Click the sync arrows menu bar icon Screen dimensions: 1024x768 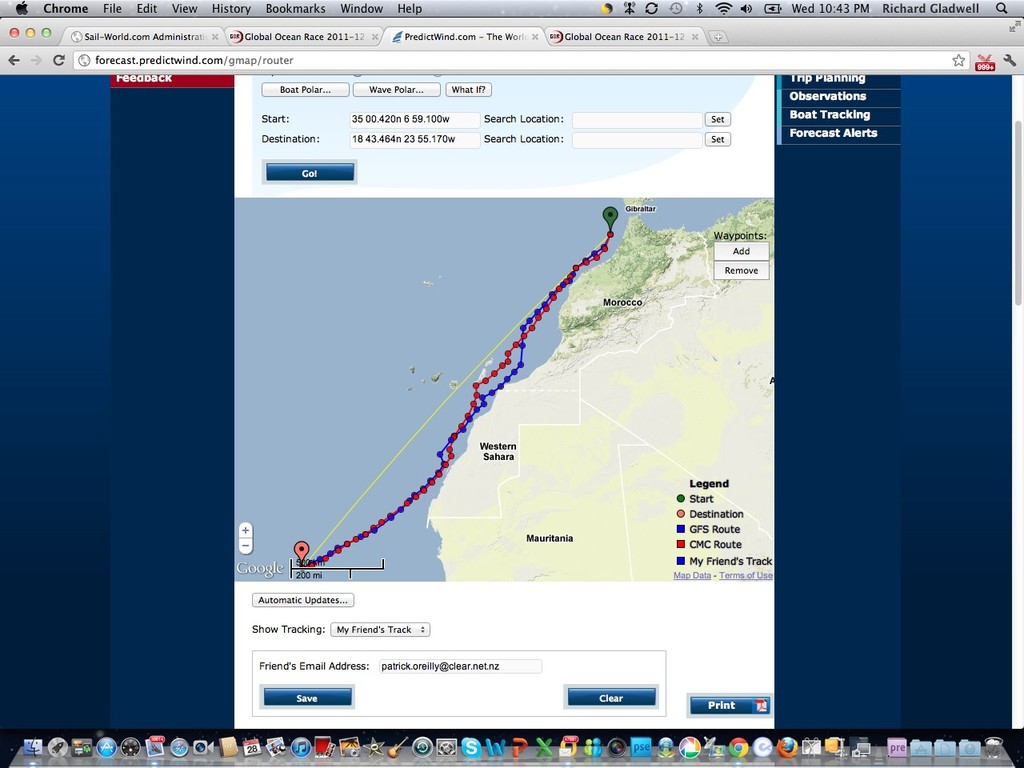point(651,8)
